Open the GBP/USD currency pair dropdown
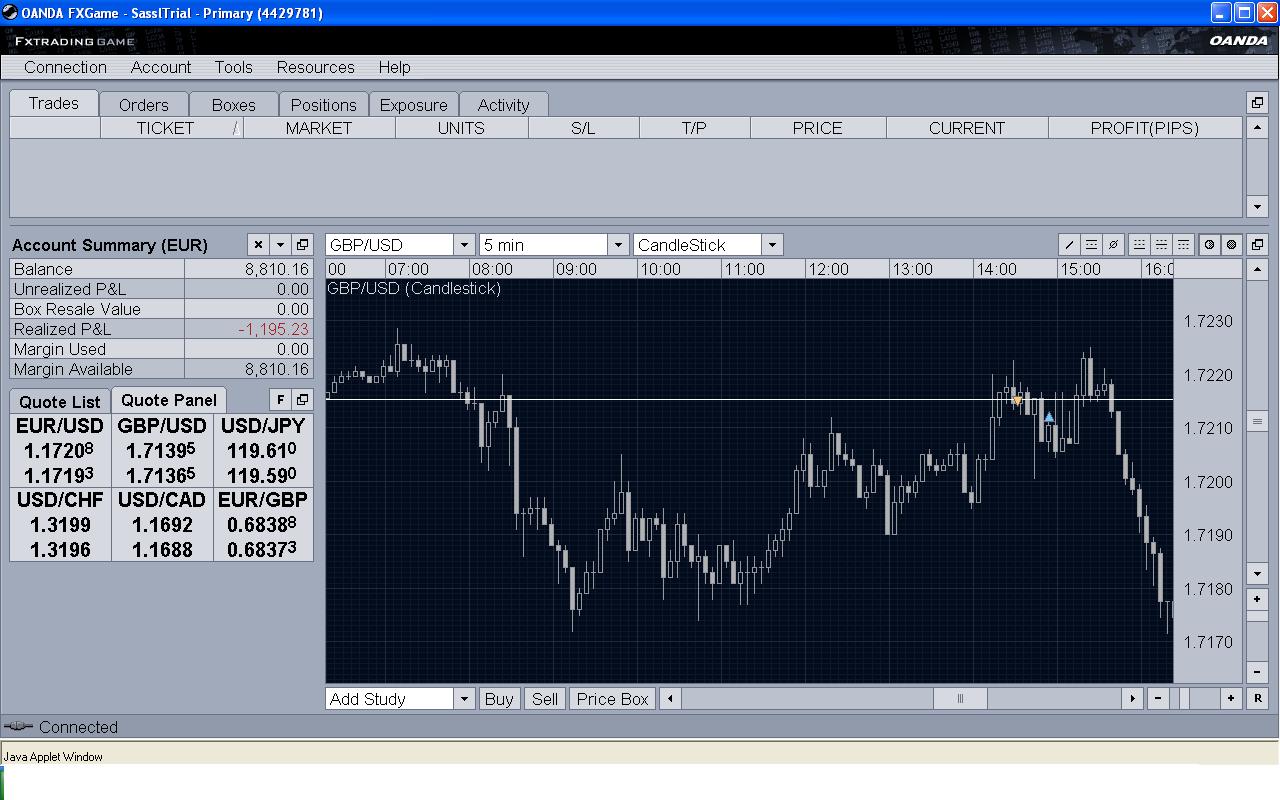 click(x=464, y=245)
